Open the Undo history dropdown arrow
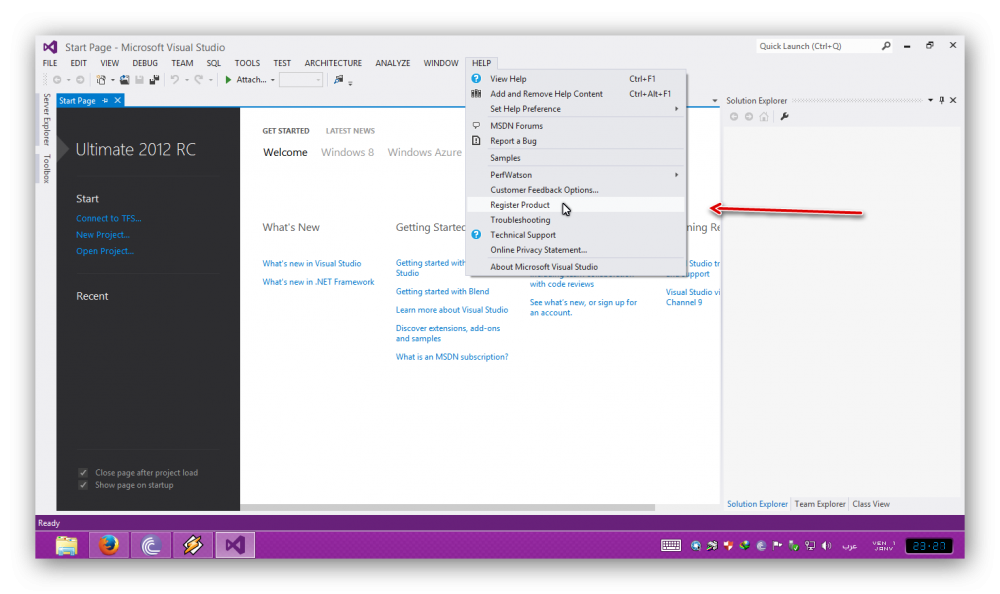1000x594 pixels. point(186,80)
